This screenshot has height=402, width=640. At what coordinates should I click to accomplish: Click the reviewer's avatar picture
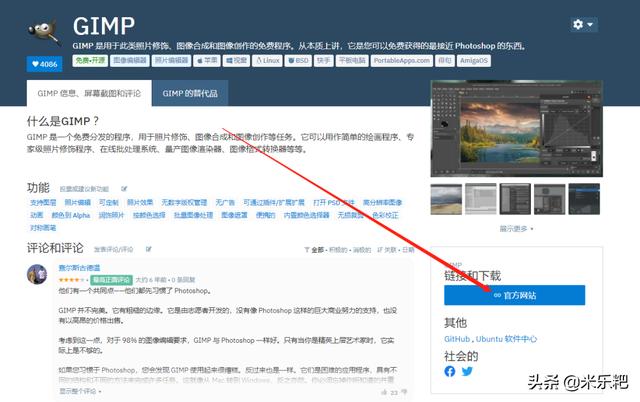(x=37, y=274)
